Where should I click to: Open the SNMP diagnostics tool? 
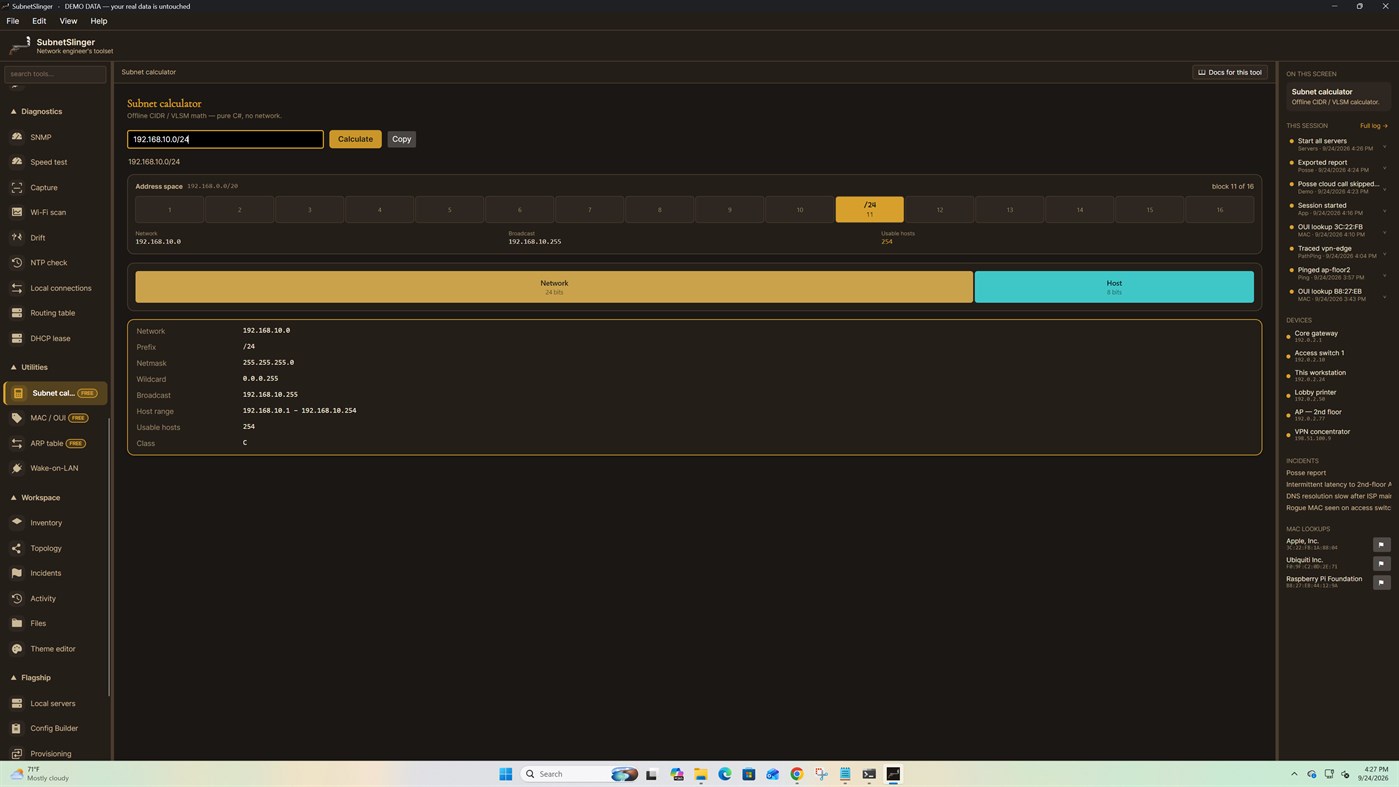click(x=55, y=137)
